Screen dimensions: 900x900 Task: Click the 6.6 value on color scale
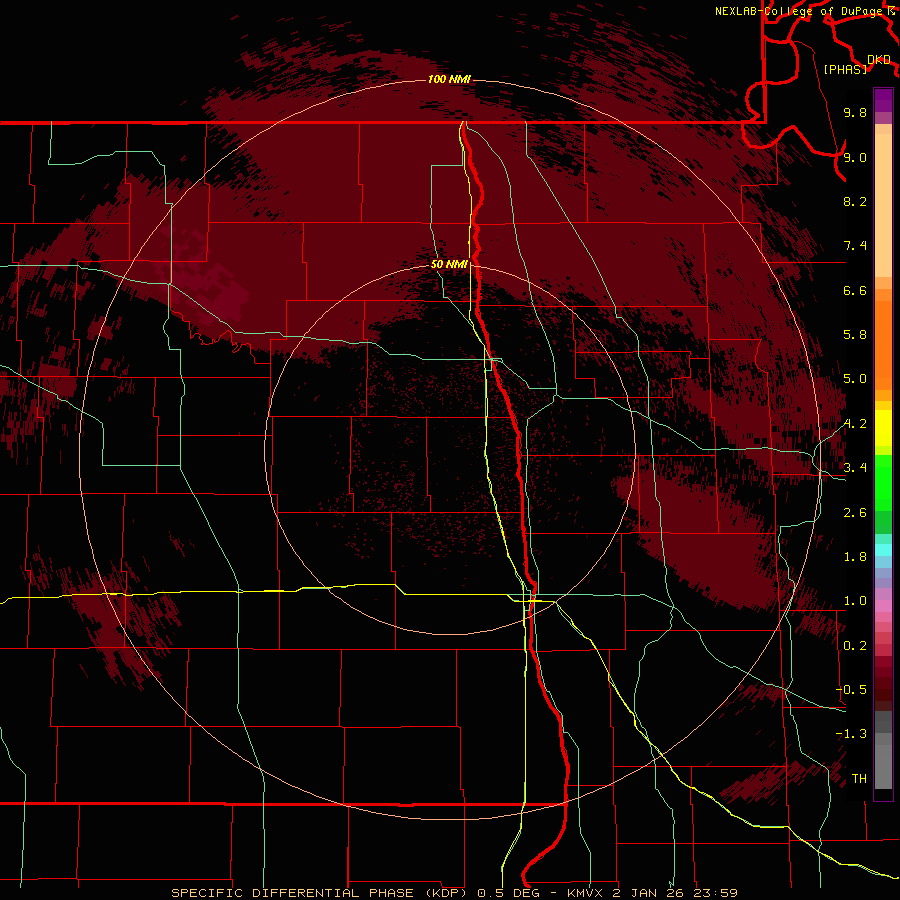[855, 290]
